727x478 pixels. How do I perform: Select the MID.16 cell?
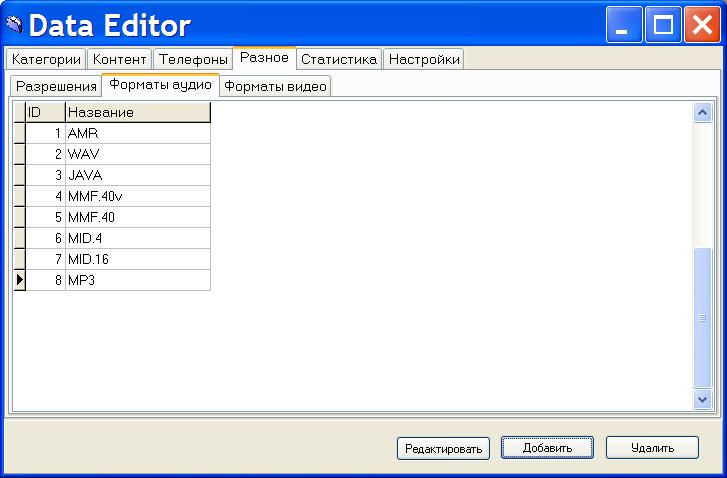(138, 259)
